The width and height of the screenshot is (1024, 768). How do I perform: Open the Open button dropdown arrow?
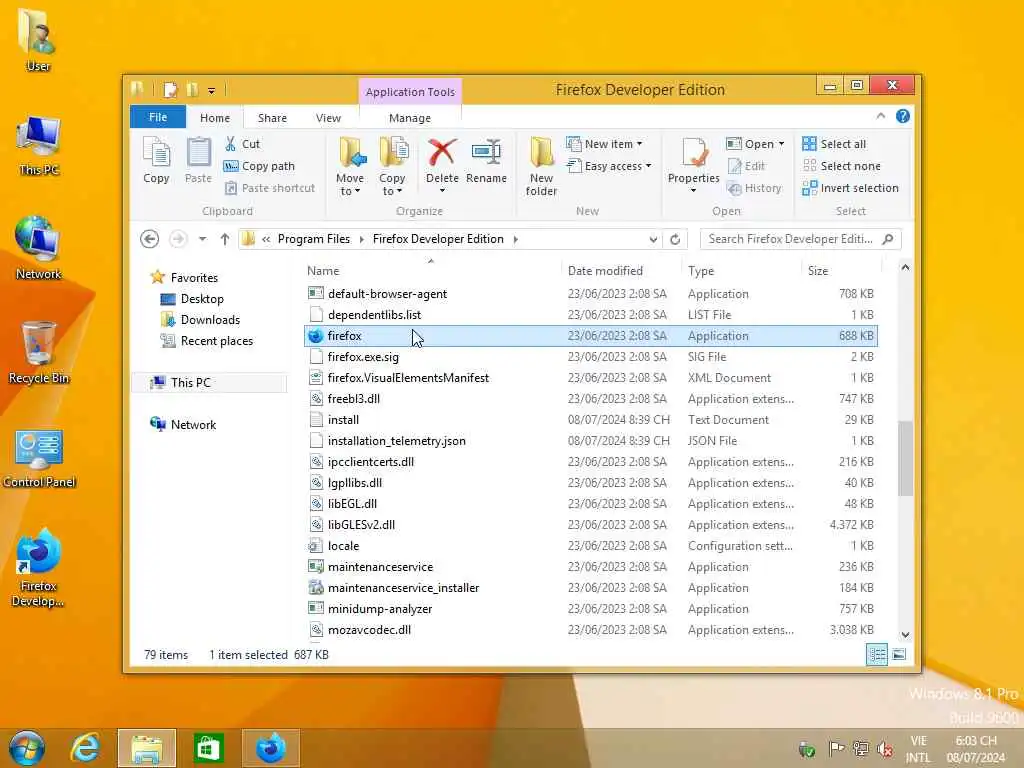pyautogui.click(x=781, y=144)
